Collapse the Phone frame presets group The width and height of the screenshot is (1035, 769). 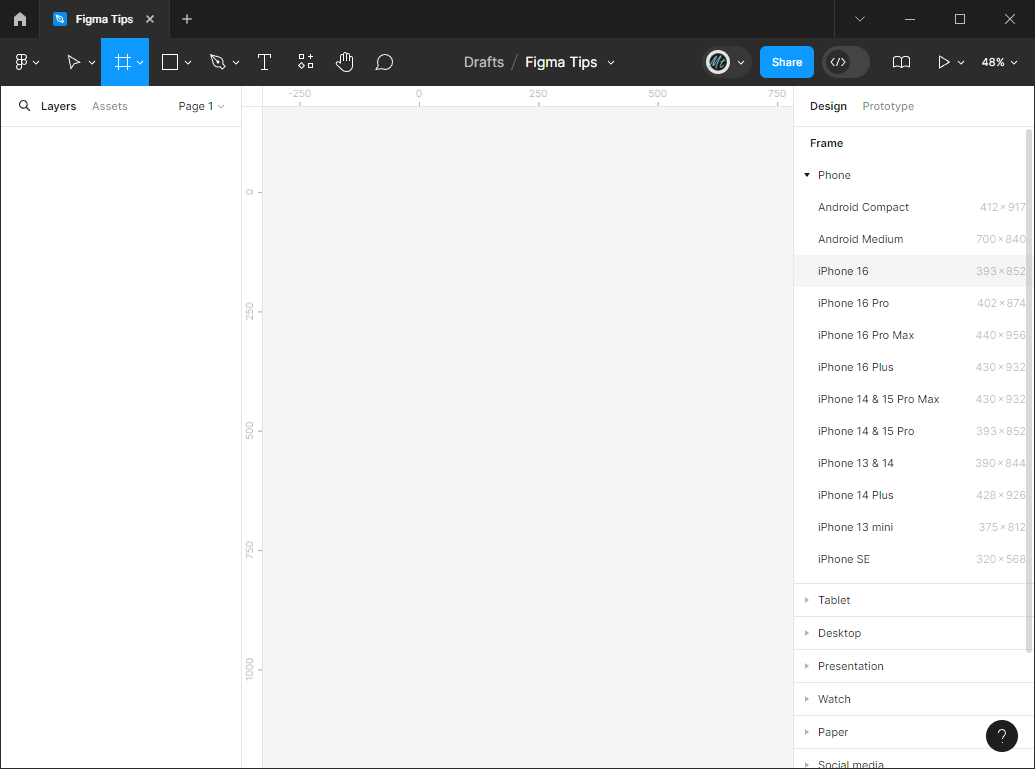807,175
